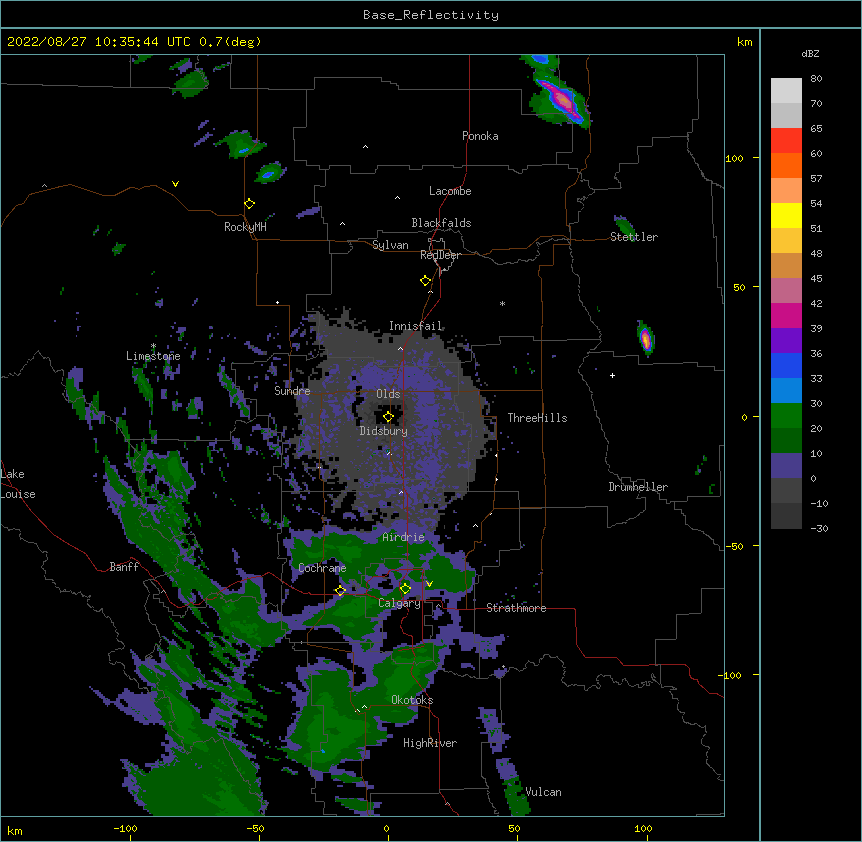This screenshot has height=842, width=862.
Task: Select the purple 36-39 dBZ legend swatch
Action: click(786, 341)
